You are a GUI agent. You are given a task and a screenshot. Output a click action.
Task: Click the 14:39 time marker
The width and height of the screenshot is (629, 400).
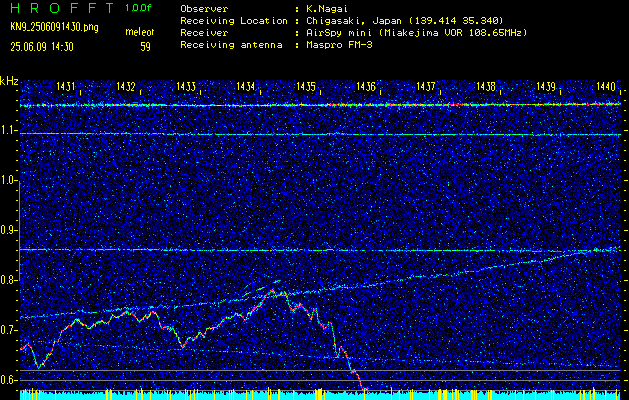(x=546, y=86)
